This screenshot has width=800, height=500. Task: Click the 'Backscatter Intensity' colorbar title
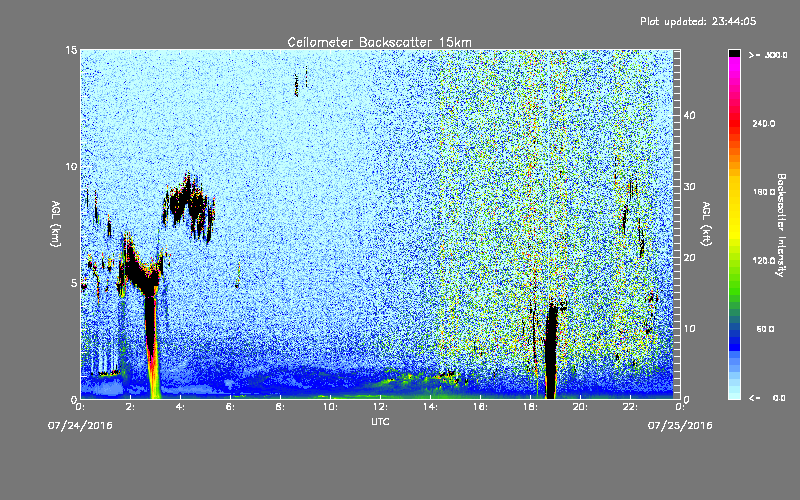(x=781, y=225)
